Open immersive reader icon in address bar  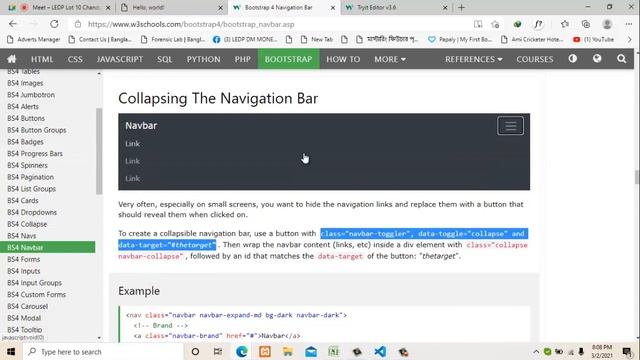coord(478,24)
